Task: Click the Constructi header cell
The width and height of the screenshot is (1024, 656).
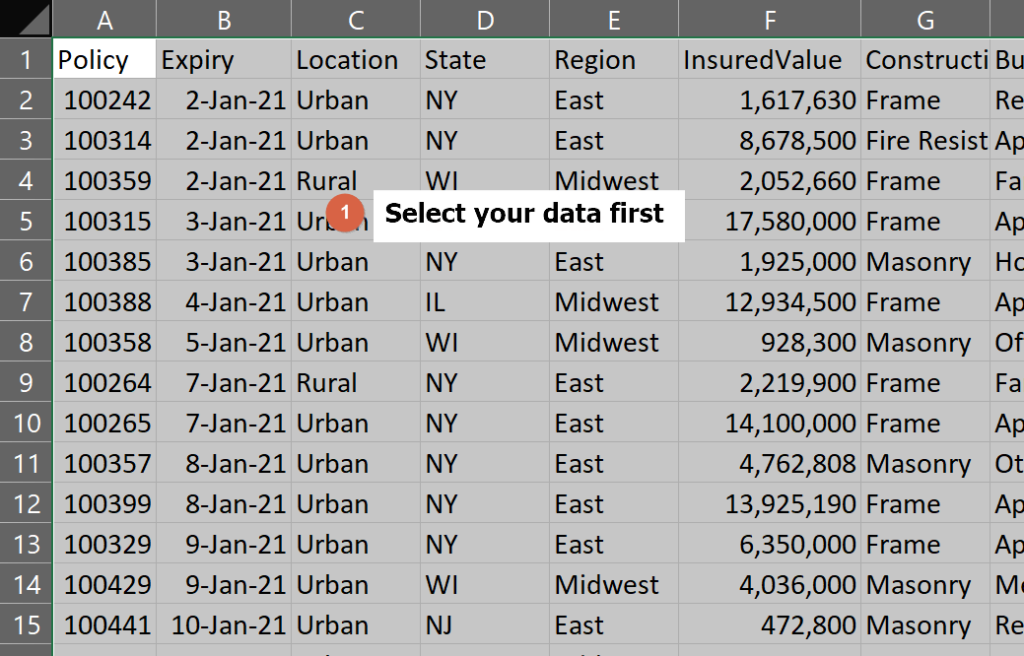Action: click(925, 59)
